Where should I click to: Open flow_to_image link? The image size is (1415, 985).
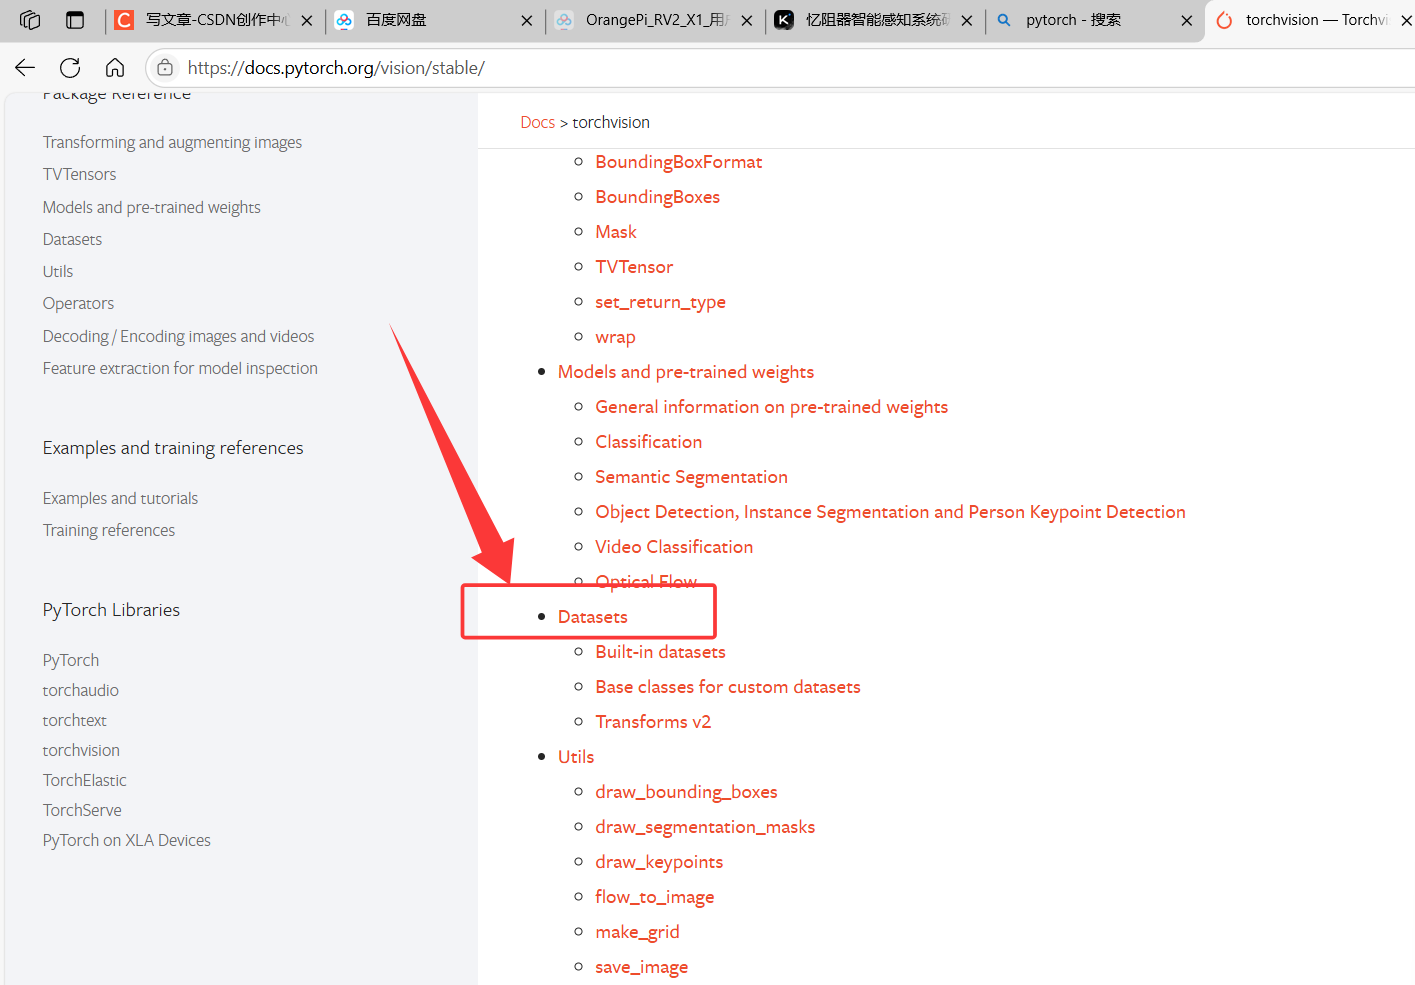[654, 897]
